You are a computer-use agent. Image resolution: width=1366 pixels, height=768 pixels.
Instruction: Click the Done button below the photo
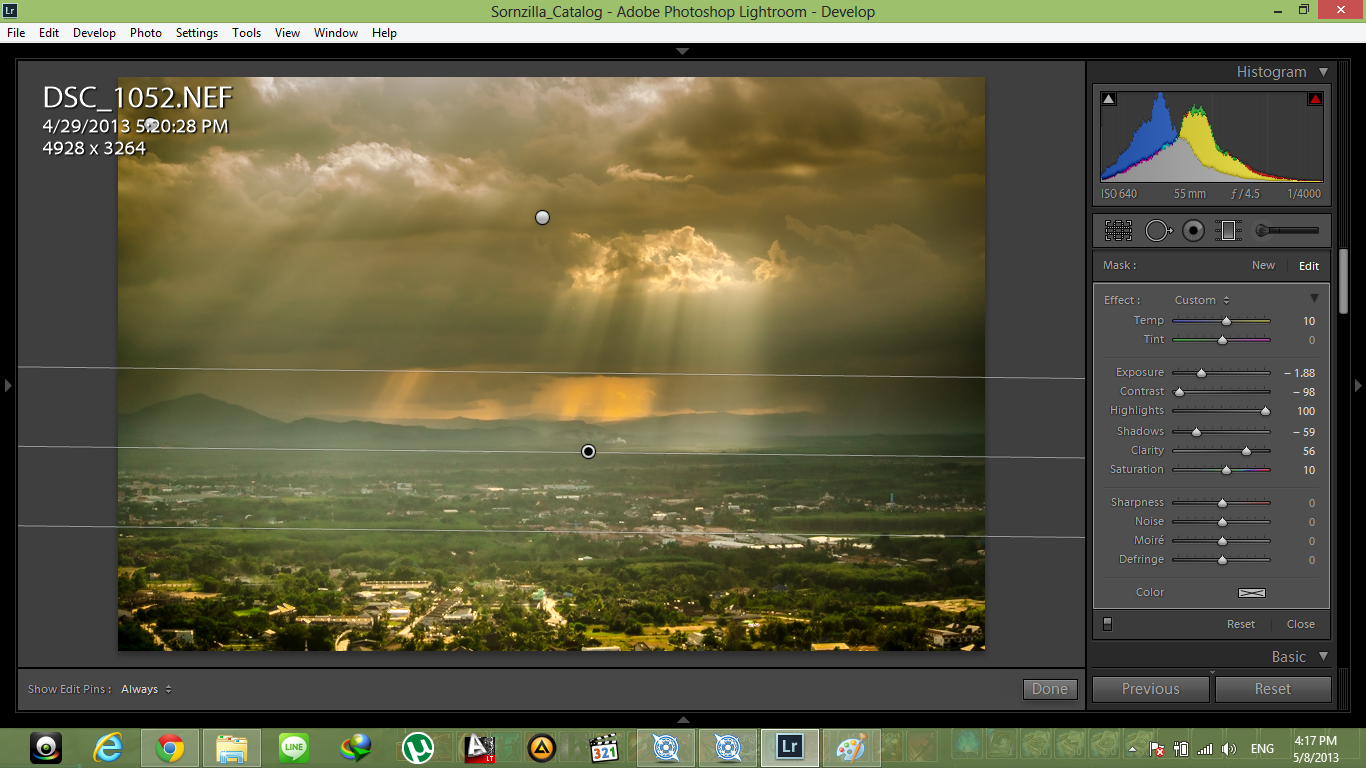[x=1049, y=689]
